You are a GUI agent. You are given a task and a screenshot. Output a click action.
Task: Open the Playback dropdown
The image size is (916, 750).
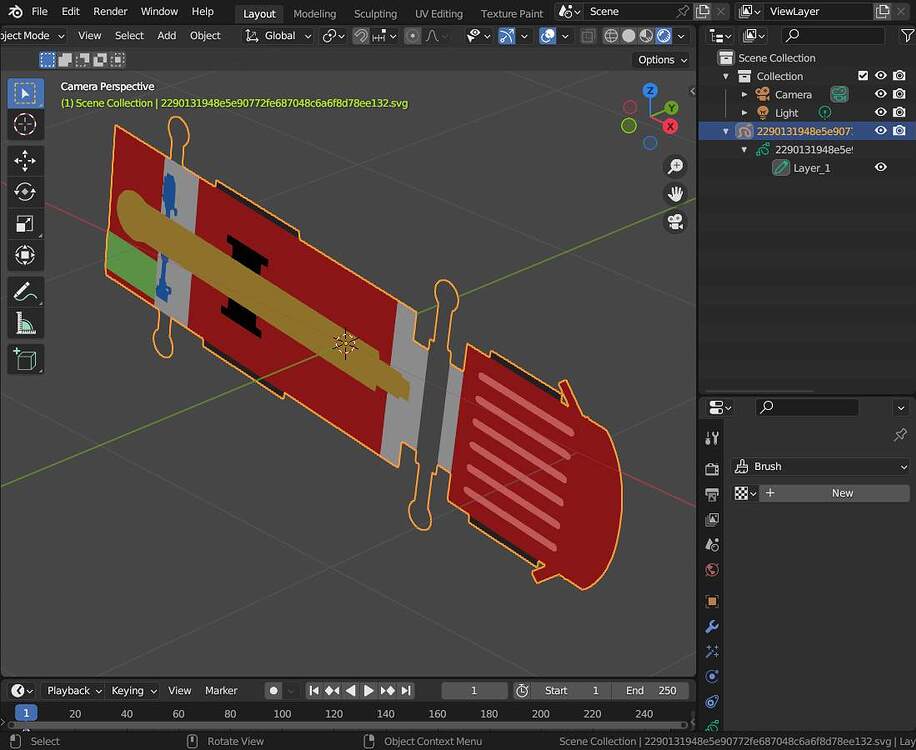[x=74, y=690]
